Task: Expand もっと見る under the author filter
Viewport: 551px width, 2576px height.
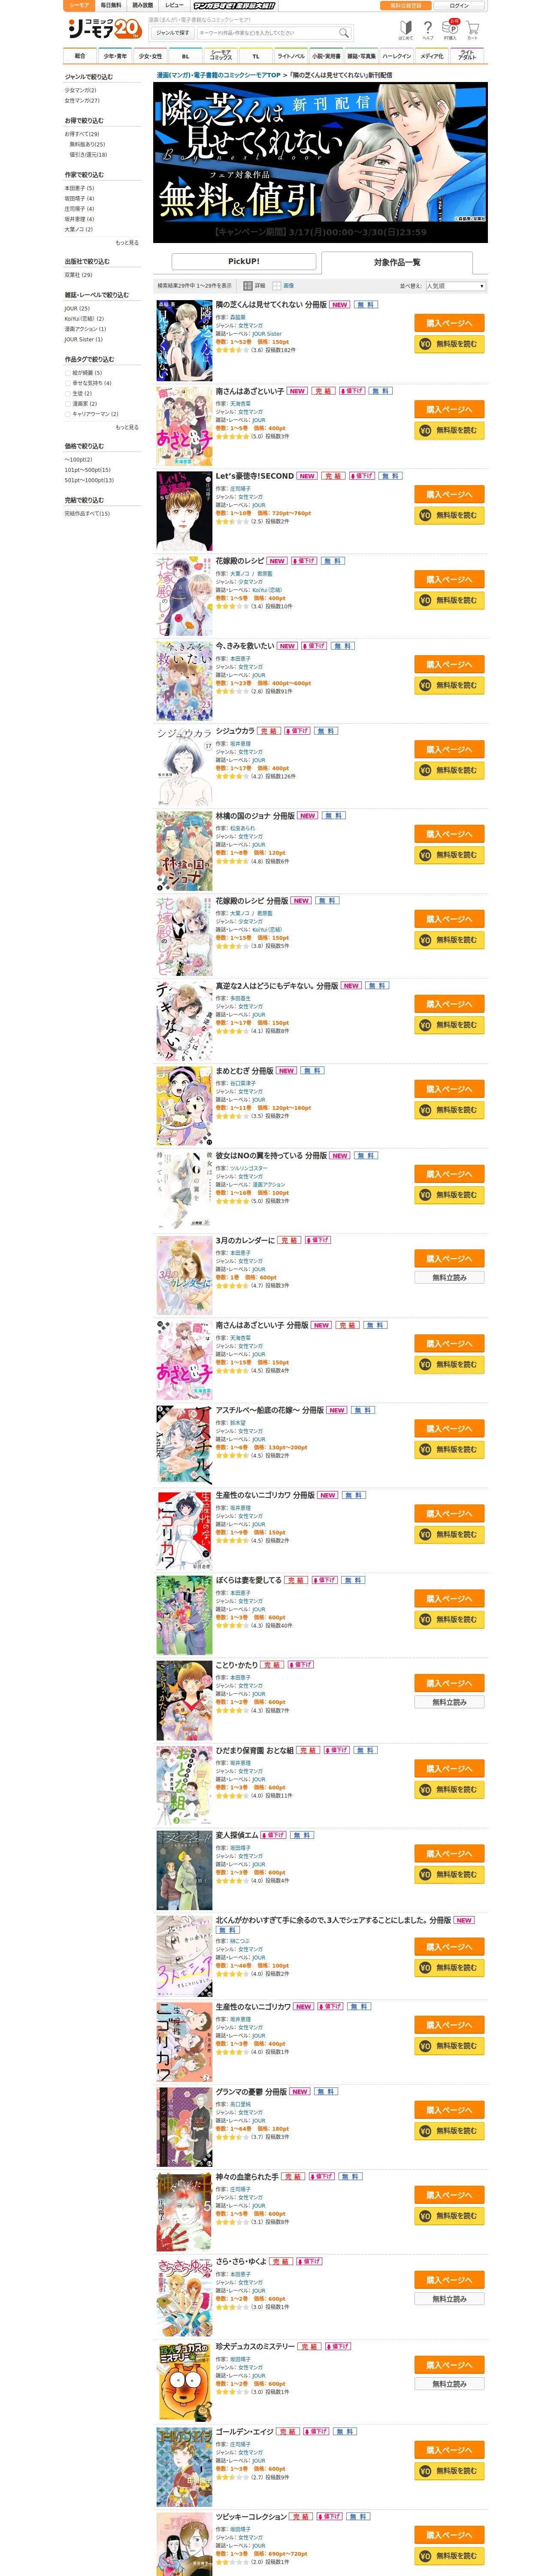Action: click(127, 243)
